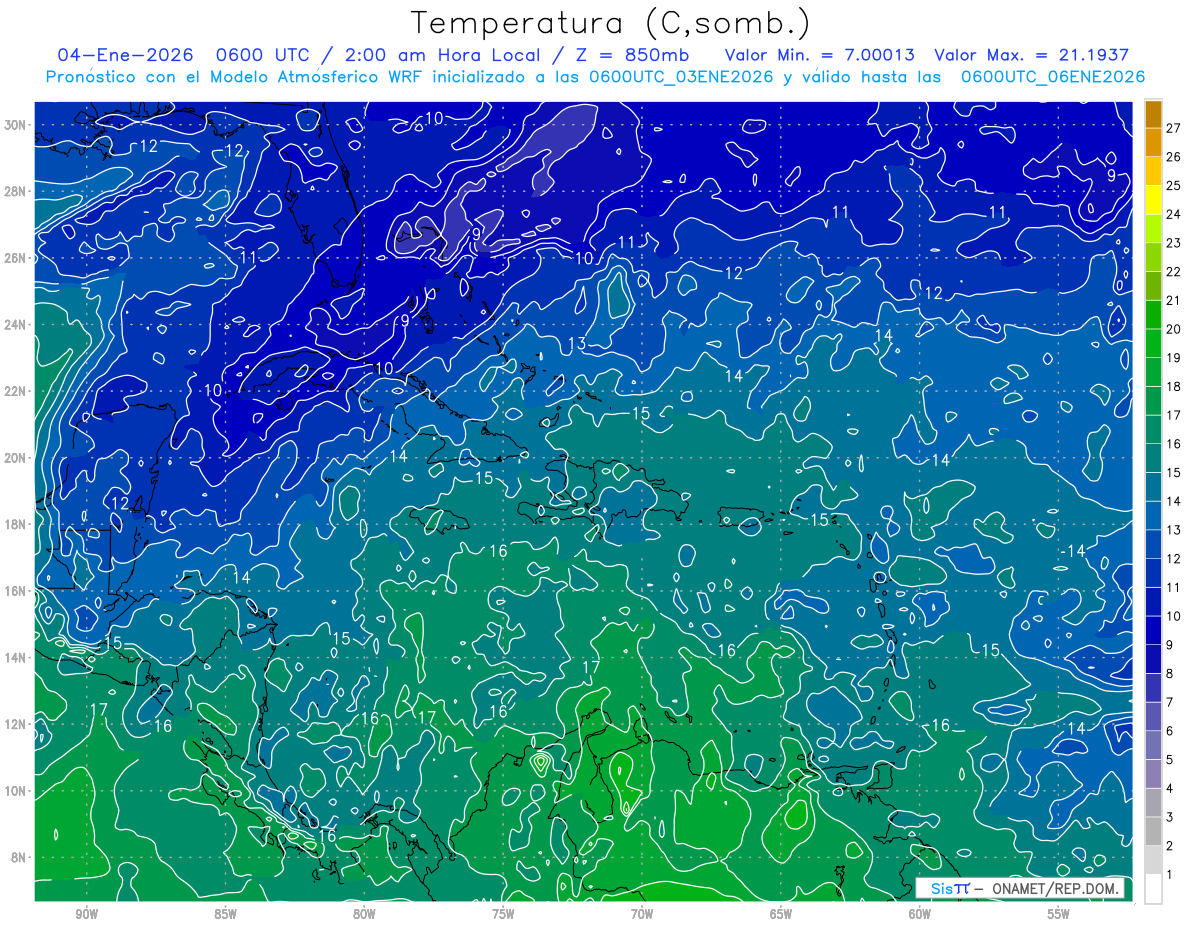Image resolution: width=1200 pixels, height=927 pixels.
Task: Pick the white swatch below label 1
Action: [1153, 889]
